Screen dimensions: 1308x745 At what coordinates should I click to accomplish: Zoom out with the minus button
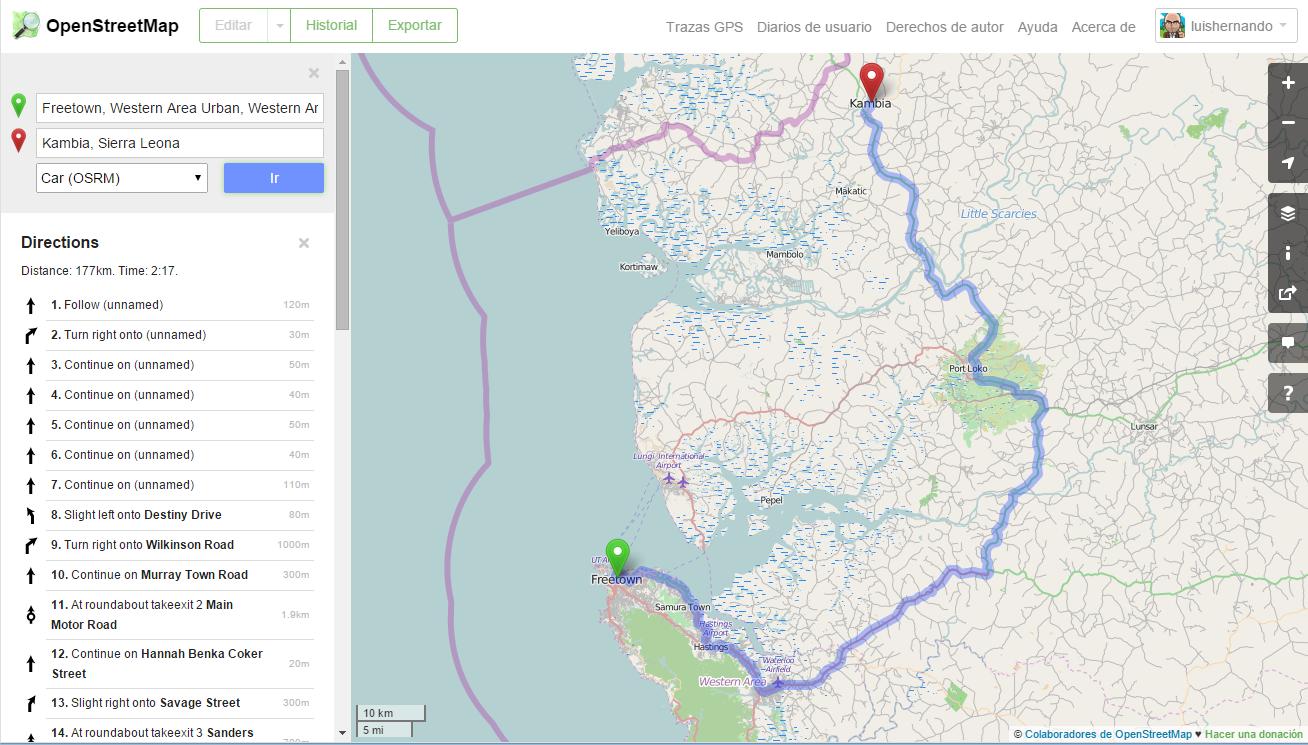coord(1288,123)
